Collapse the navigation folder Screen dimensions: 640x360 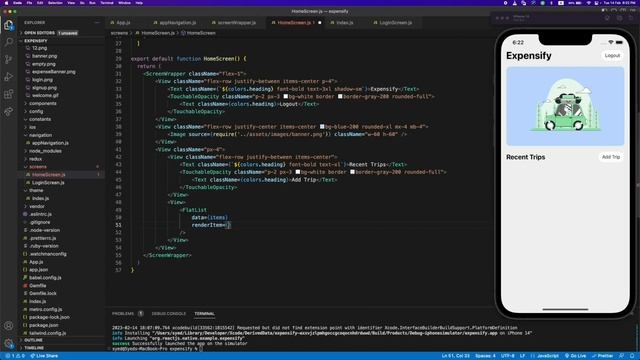40,135
